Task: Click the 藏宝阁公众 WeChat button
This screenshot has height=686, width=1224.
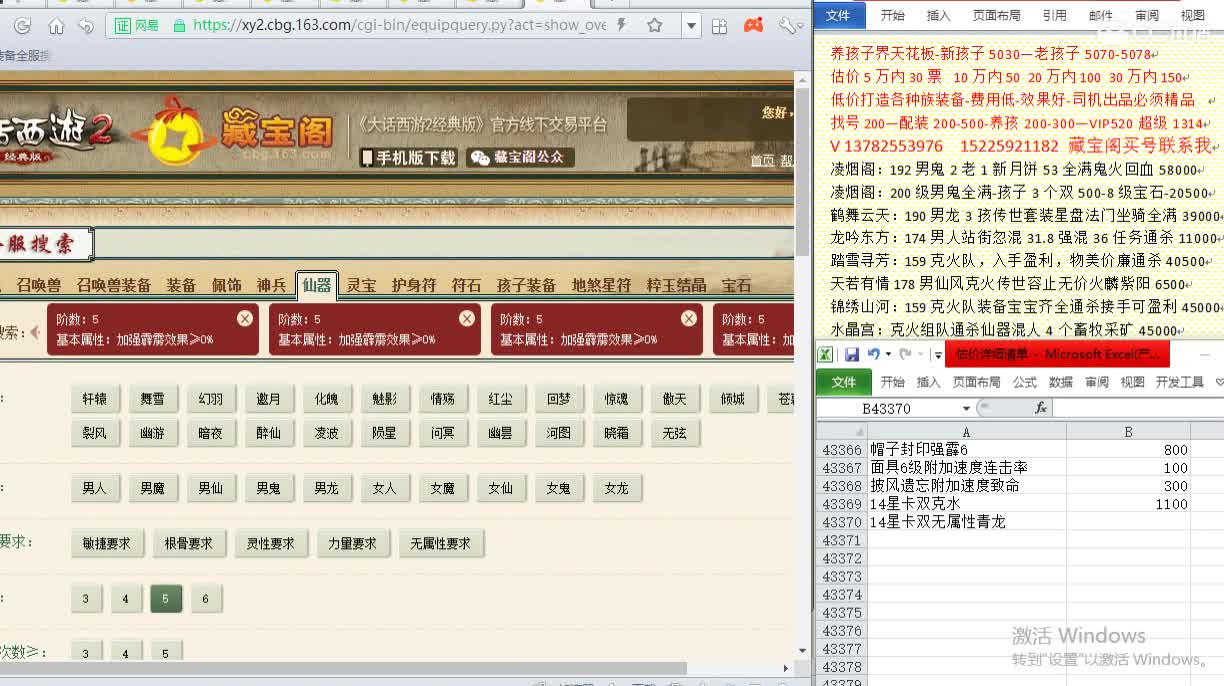Action: [520, 157]
